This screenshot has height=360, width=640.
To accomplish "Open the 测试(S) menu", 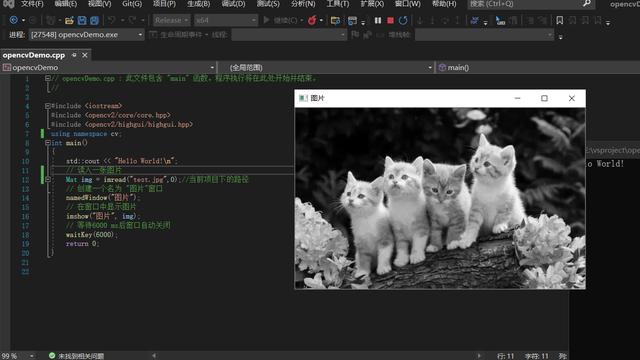I will [x=268, y=4].
